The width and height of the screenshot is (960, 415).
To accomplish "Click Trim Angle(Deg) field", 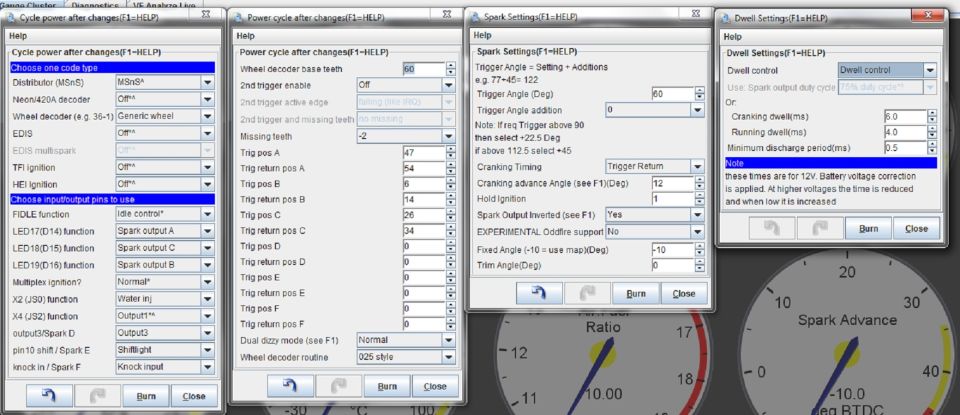I will pos(673,266).
